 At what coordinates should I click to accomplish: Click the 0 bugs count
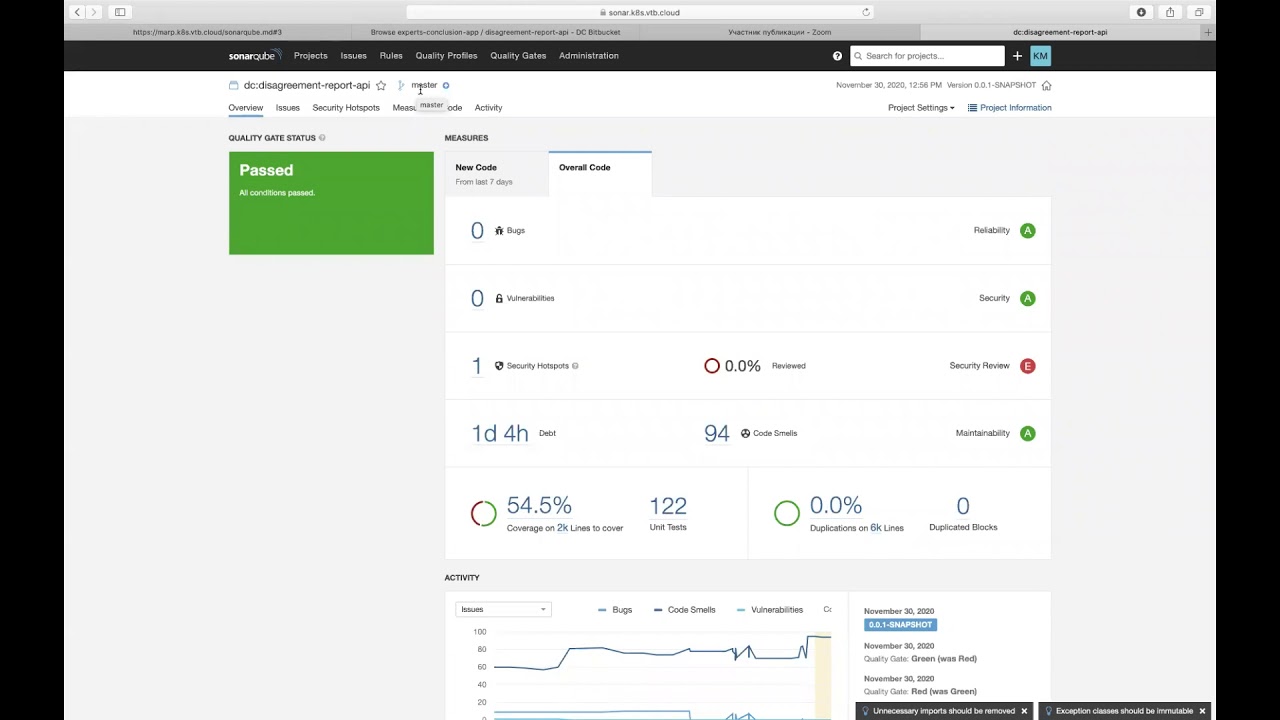[477, 231]
